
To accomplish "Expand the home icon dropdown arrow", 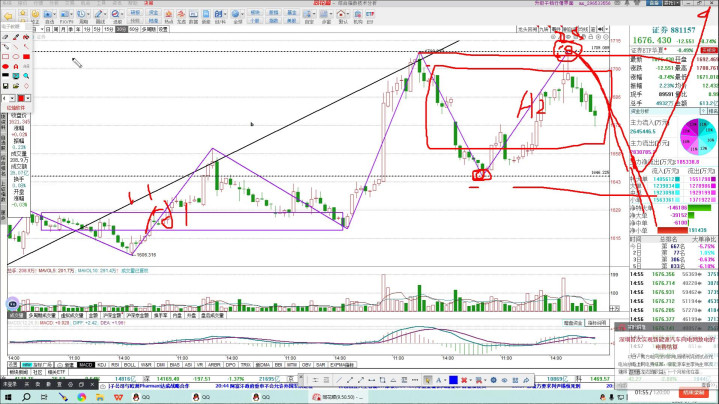I will (348, 15).
